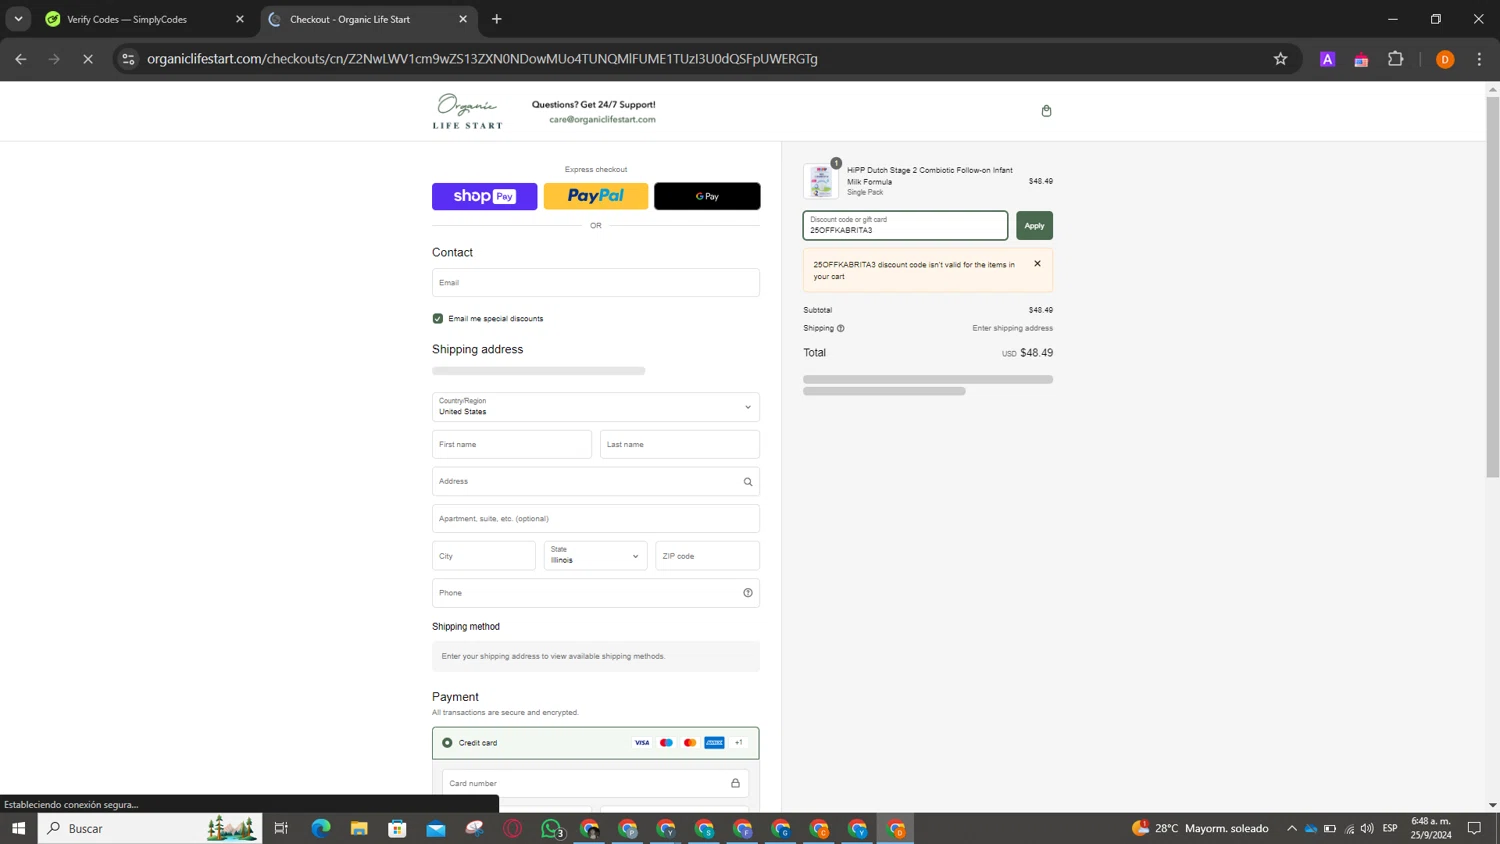Pay with Shop Pay button
Image resolution: width=1500 pixels, height=844 pixels.
485,196
